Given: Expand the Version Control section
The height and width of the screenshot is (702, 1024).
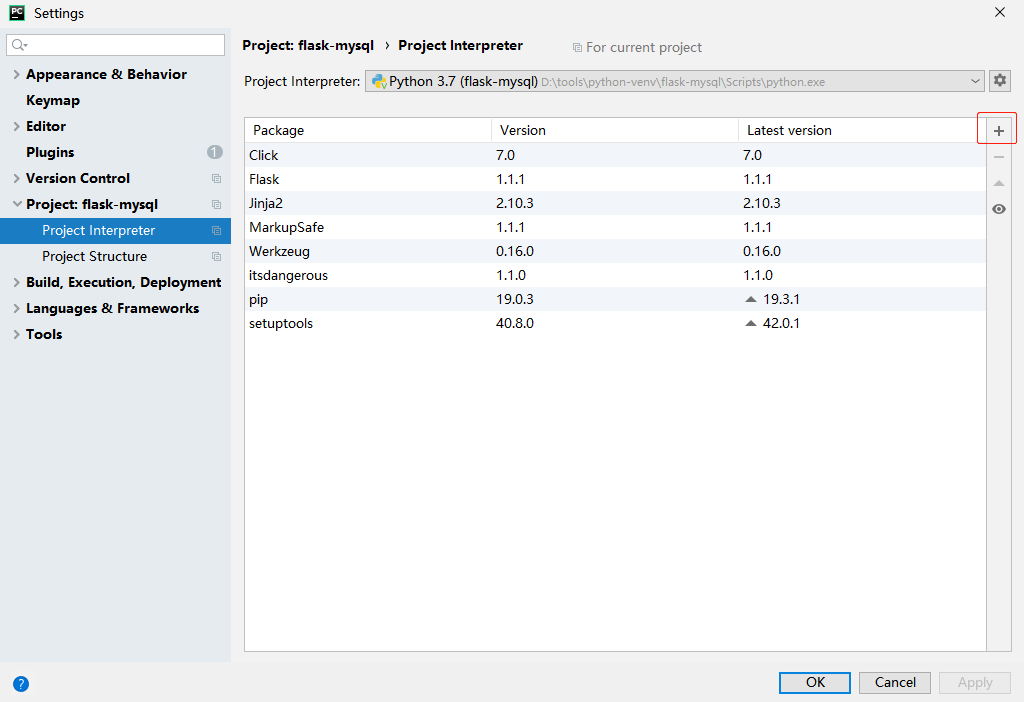Looking at the screenshot, I should click(x=16, y=178).
